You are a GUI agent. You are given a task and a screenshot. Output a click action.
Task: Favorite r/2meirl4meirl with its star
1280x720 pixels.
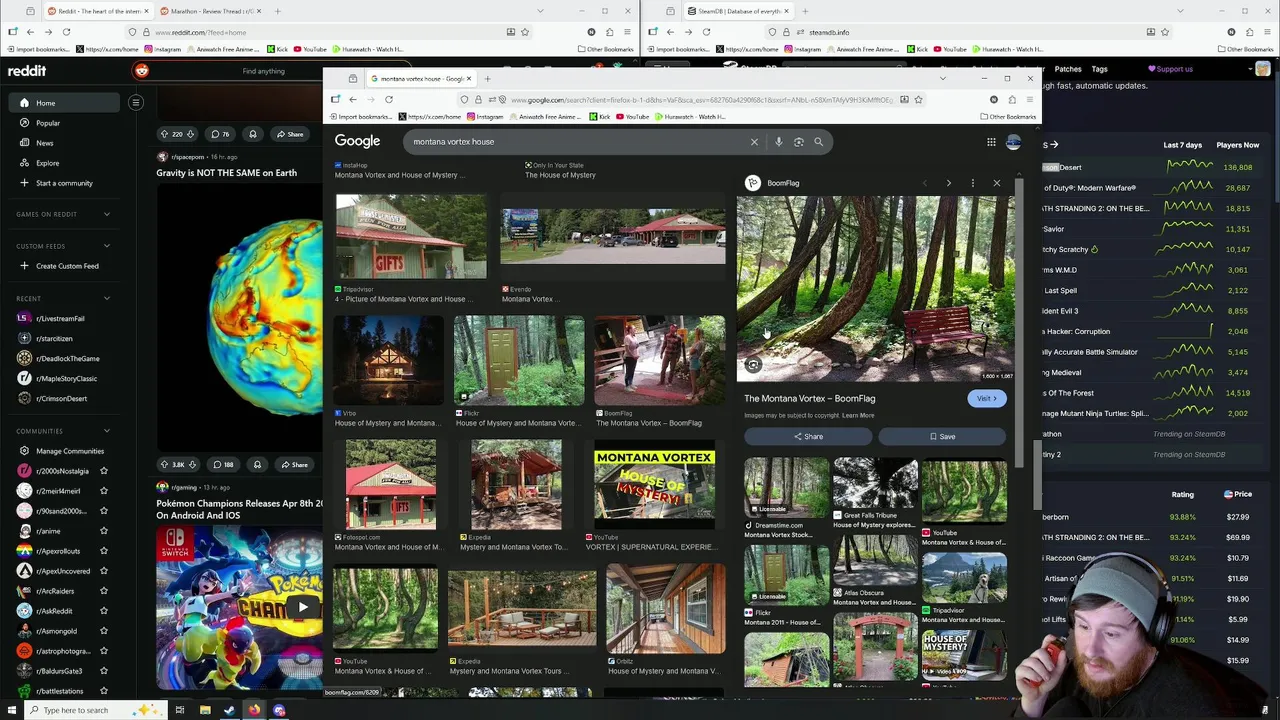click(103, 491)
